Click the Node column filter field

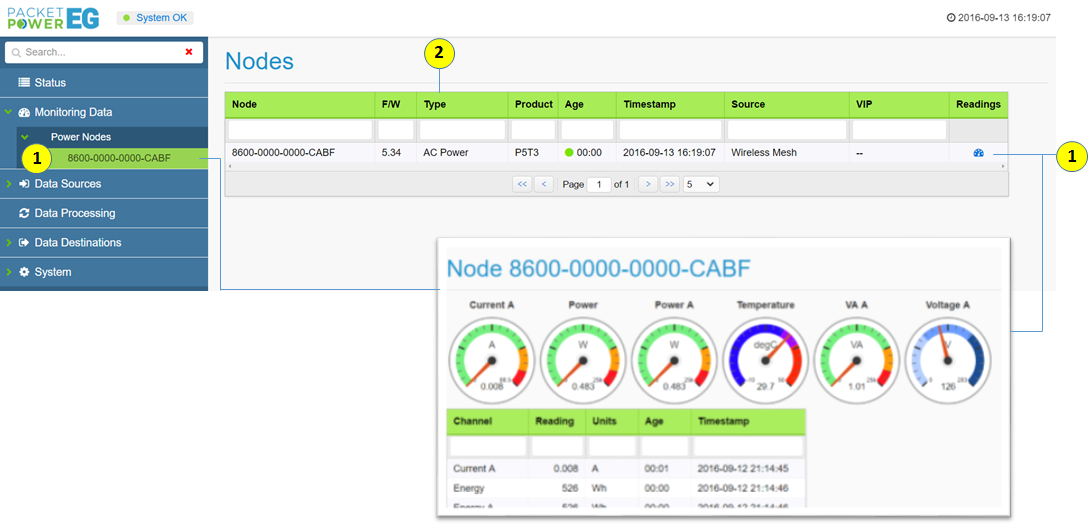click(300, 130)
